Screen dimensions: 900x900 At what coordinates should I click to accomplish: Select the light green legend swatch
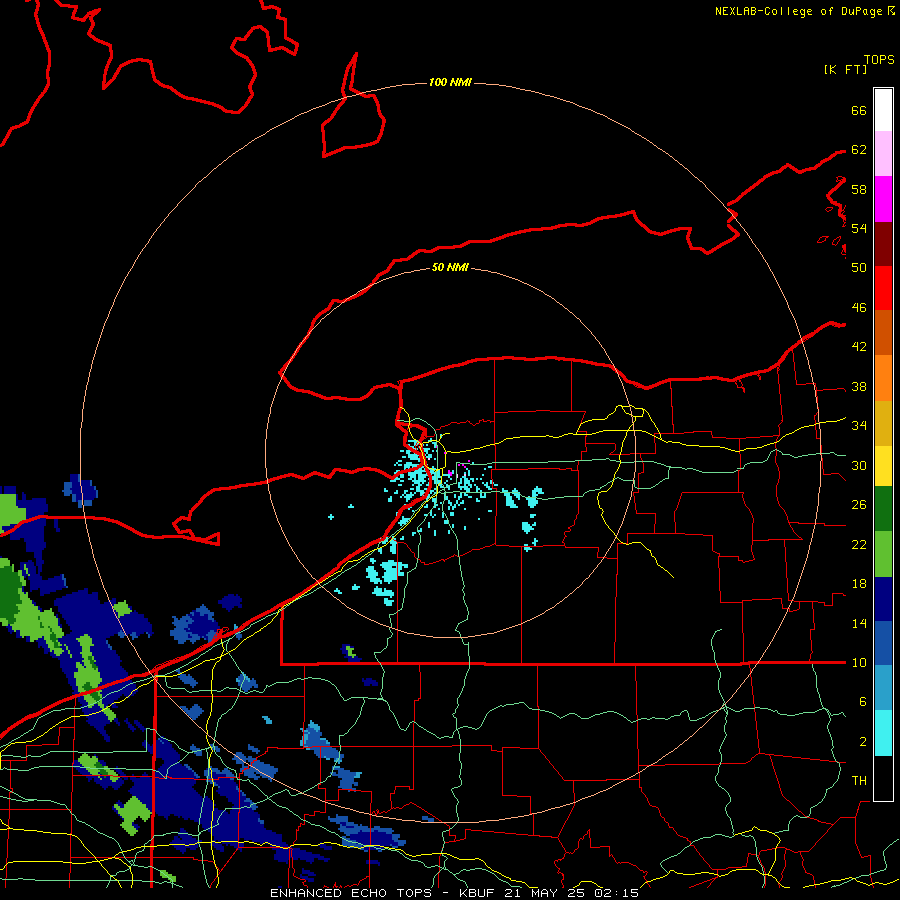883,554
